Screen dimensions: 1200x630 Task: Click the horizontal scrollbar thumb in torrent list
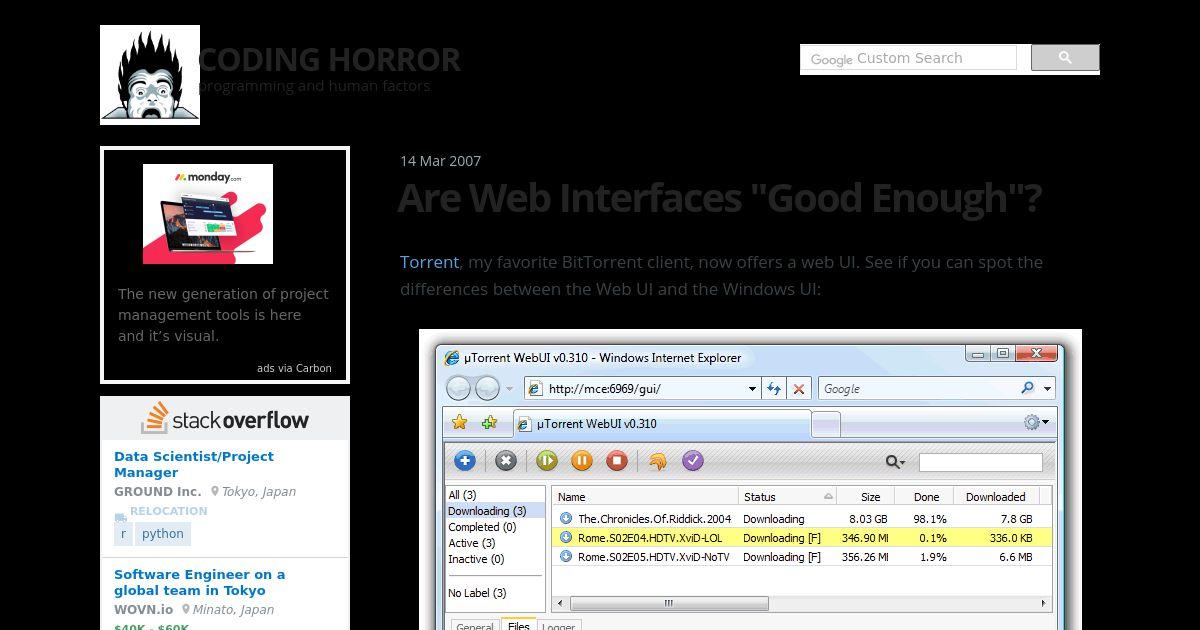click(669, 604)
